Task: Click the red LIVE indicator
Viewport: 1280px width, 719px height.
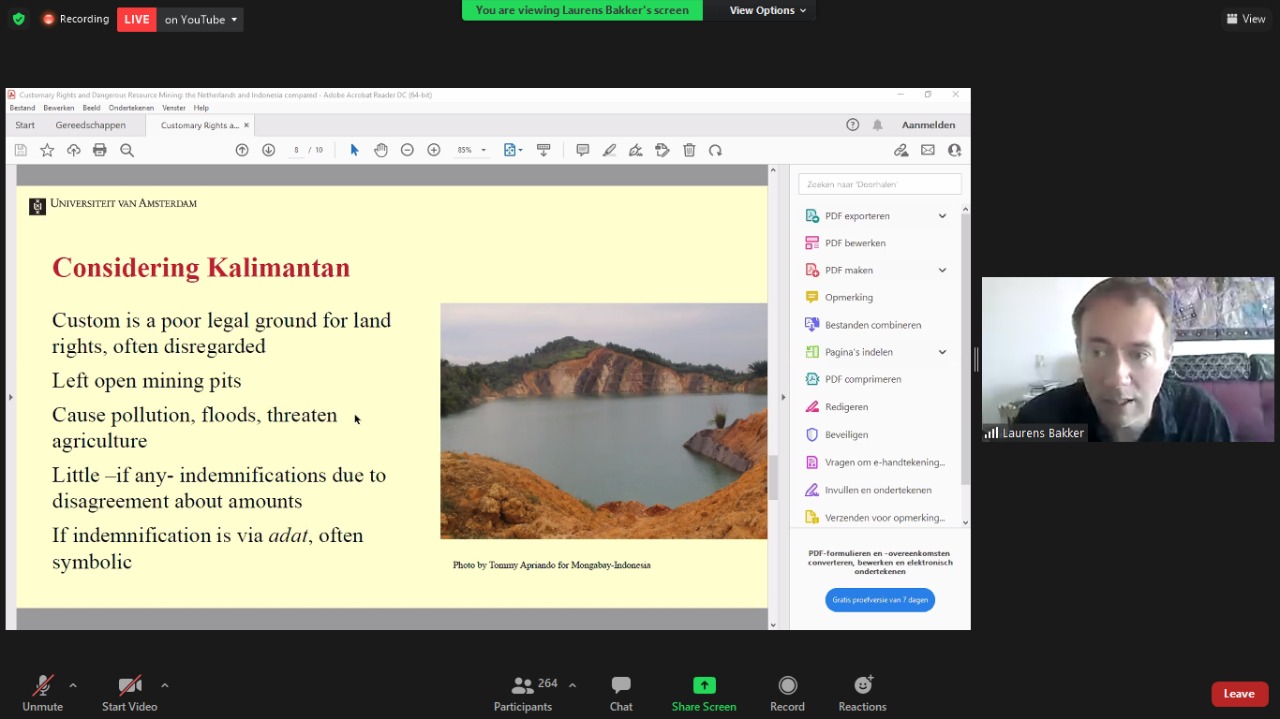Action: tap(137, 19)
